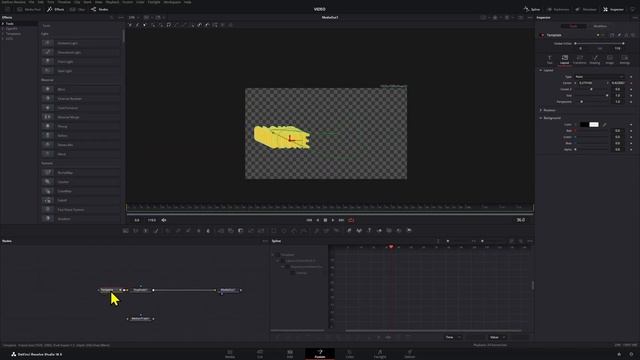Toggle the Spline panel button
Screen dimensions: 640x360
coord(532,9)
